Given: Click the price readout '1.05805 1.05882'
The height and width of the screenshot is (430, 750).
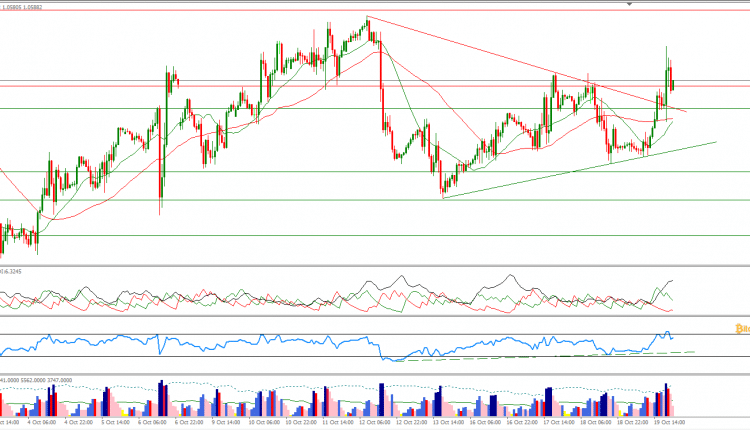Looking at the screenshot, I should [x=22, y=7].
